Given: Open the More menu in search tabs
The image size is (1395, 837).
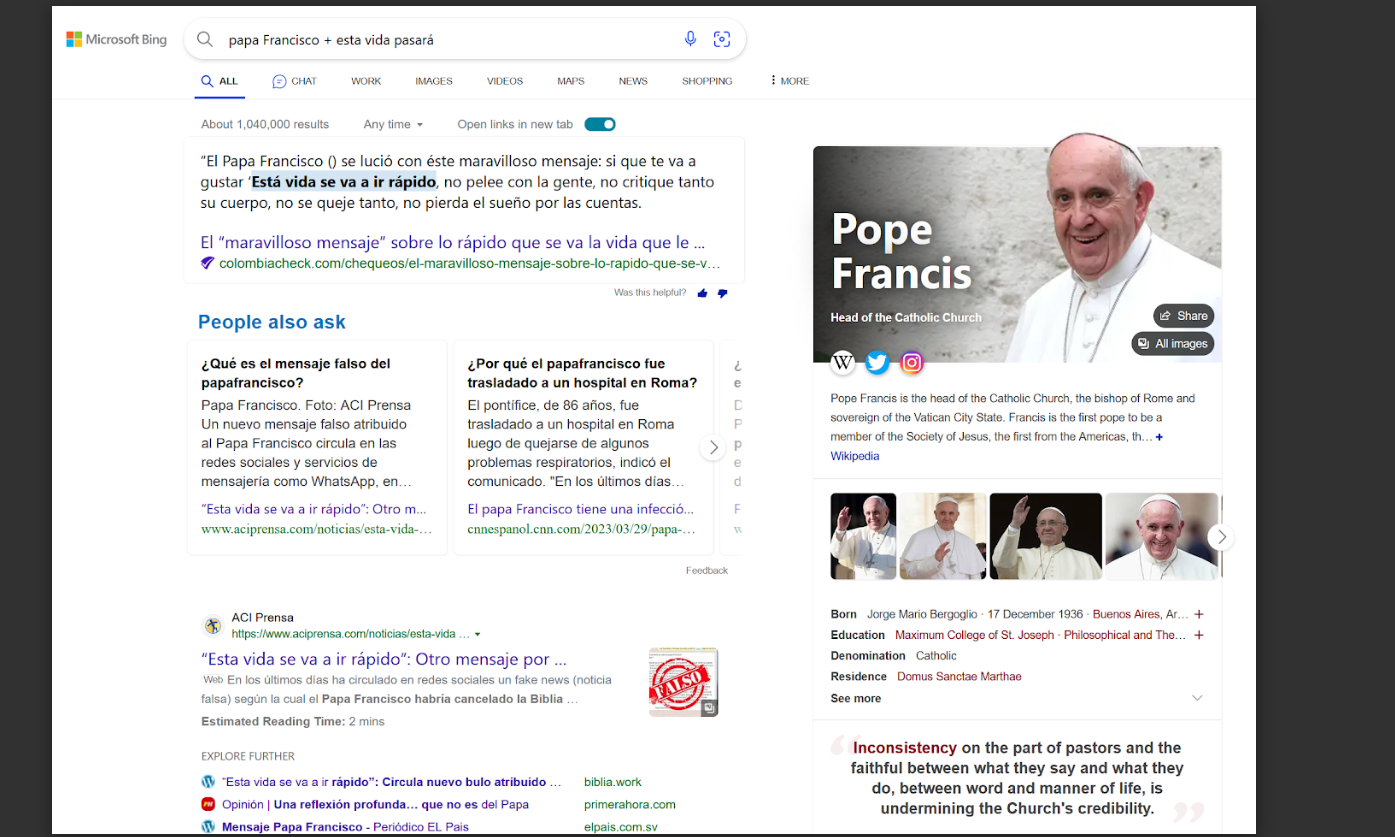Looking at the screenshot, I should (789, 81).
